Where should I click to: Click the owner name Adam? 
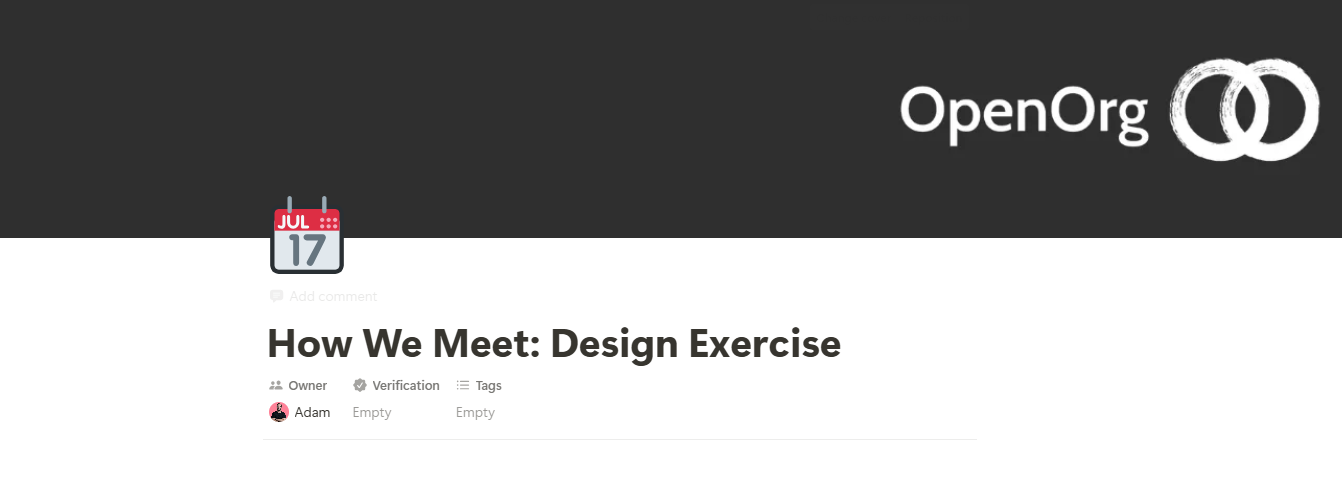(312, 412)
